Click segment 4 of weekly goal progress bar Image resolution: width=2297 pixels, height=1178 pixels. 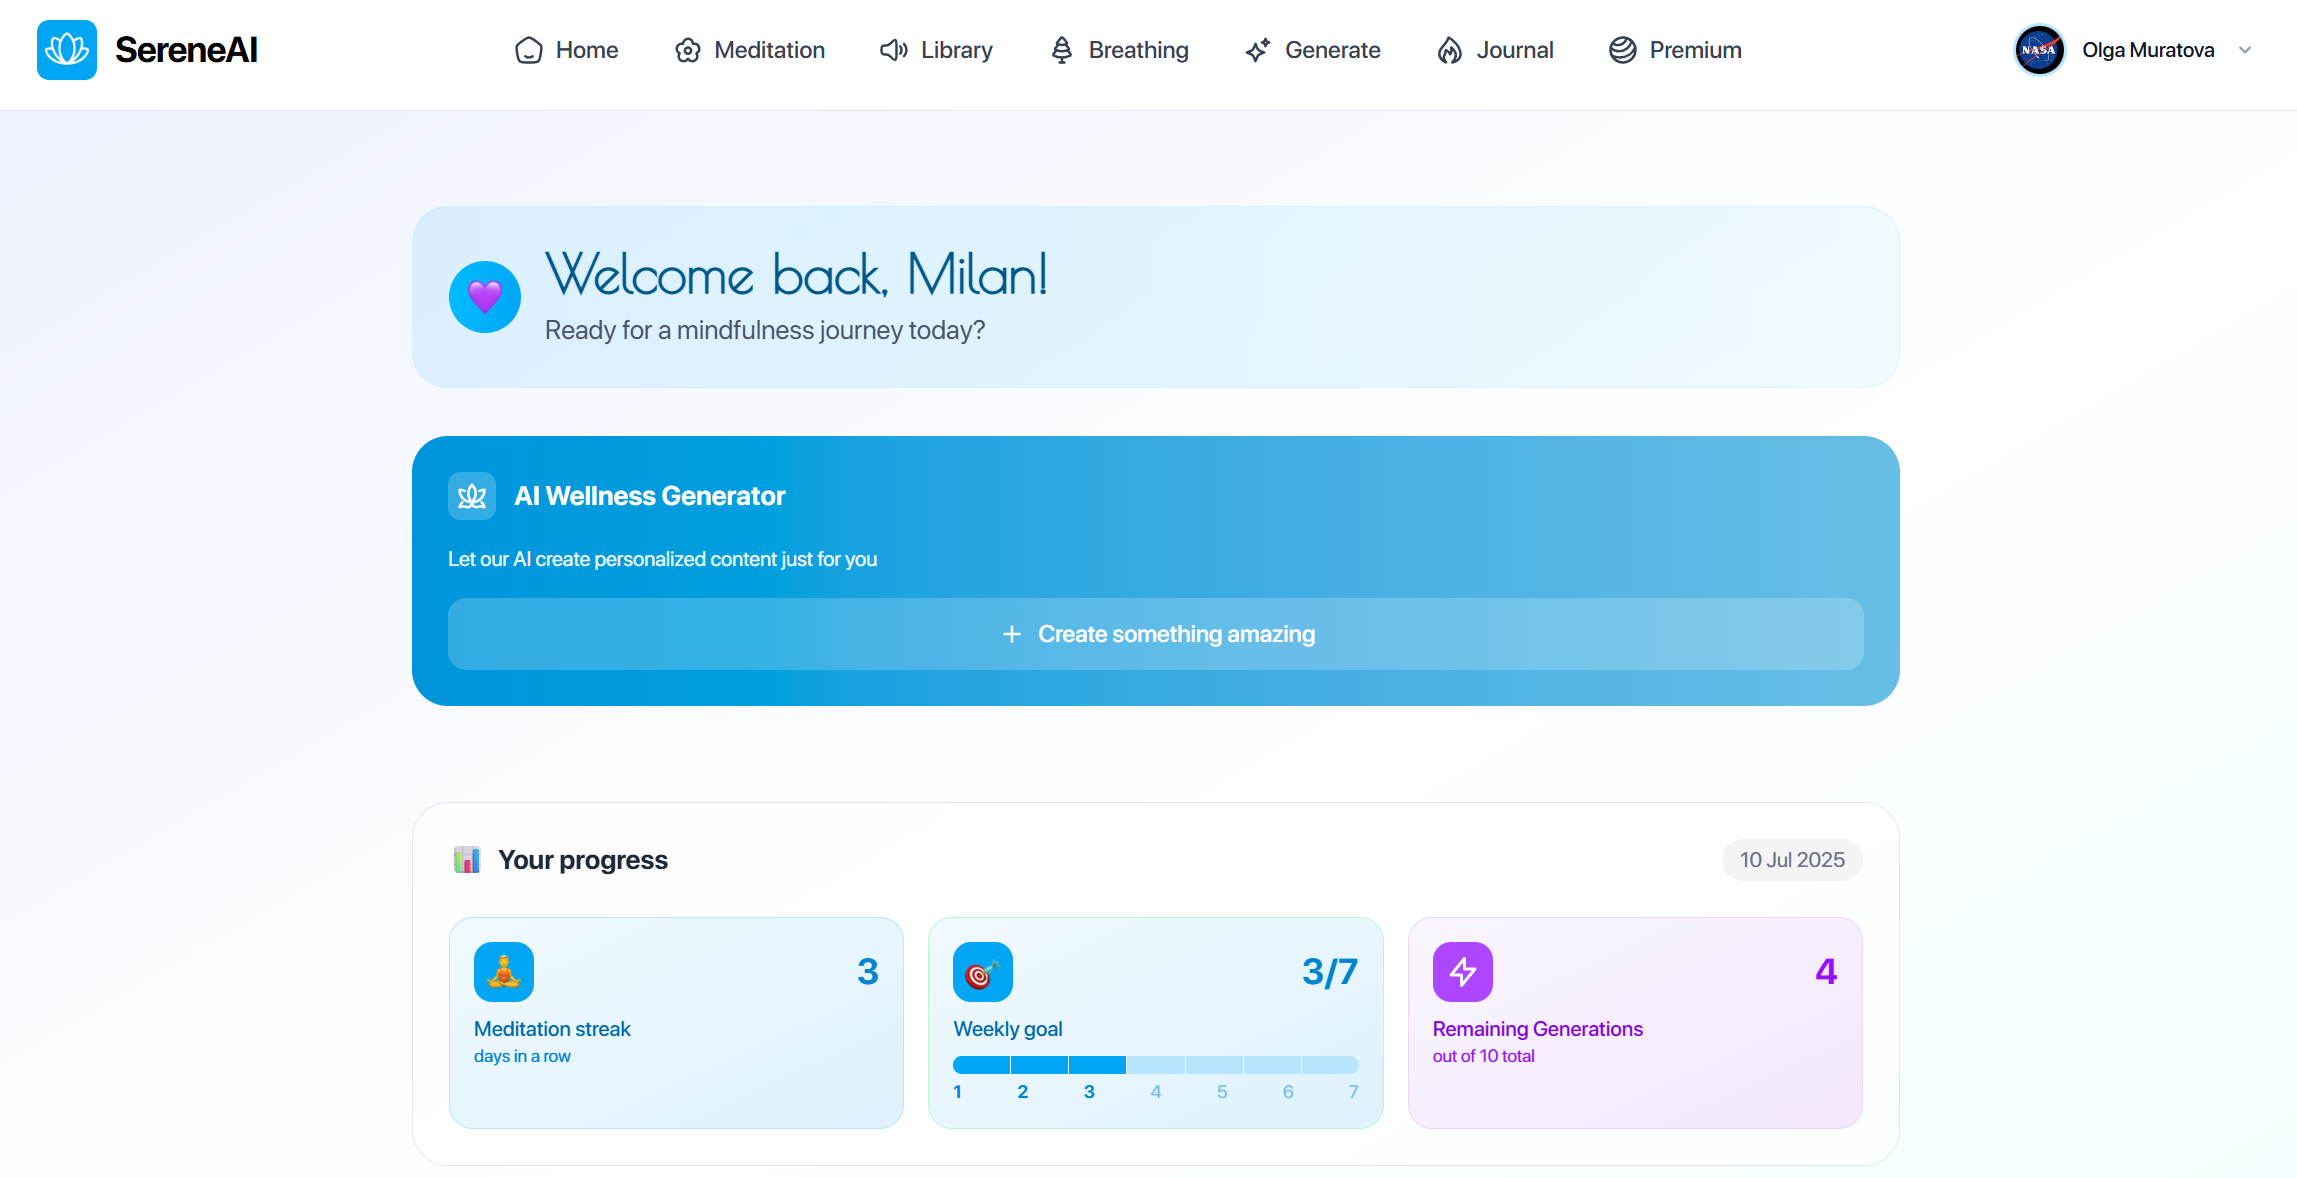pyautogui.click(x=1156, y=1065)
